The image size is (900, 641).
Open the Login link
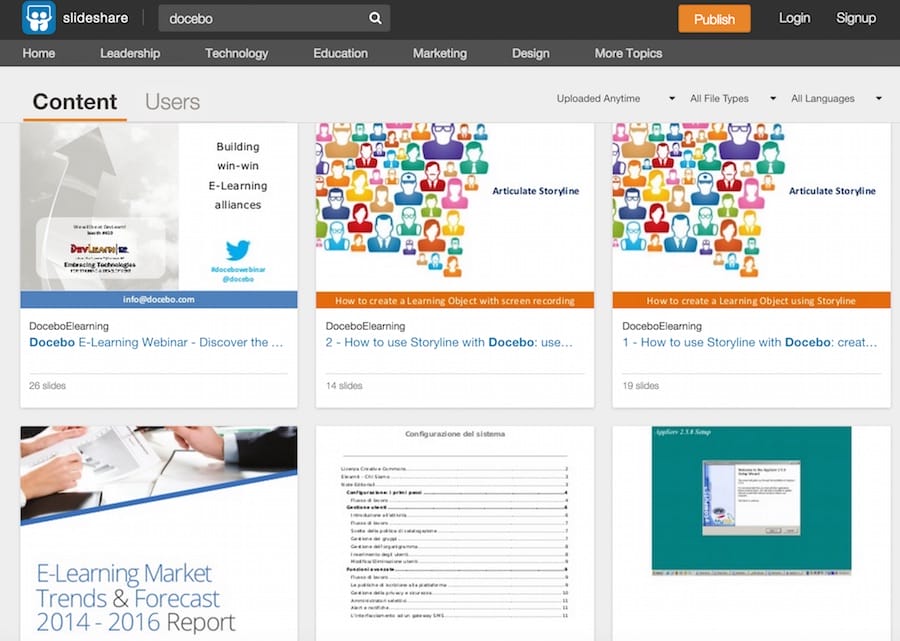coord(794,18)
